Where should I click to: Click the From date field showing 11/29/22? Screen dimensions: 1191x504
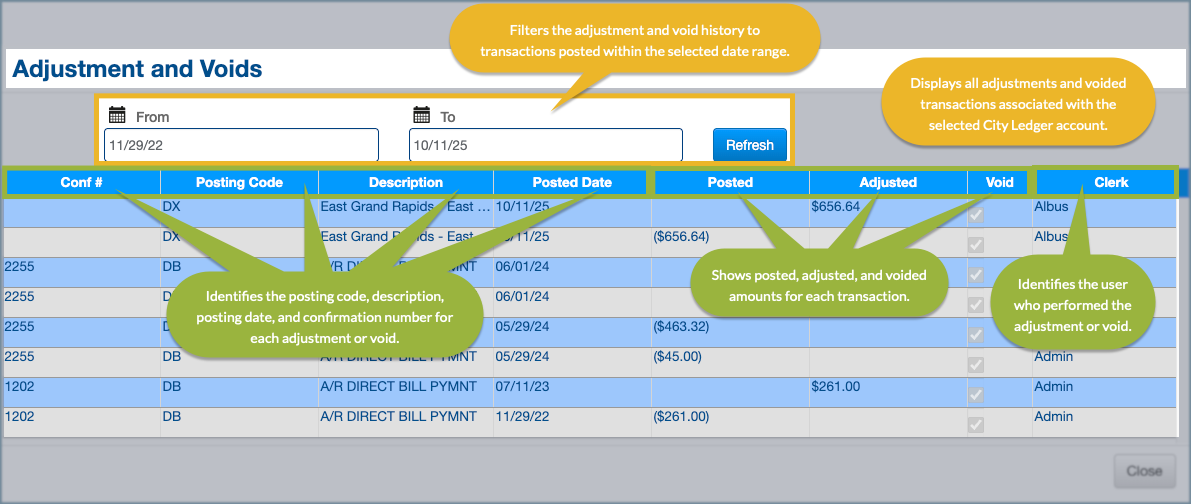[241, 145]
